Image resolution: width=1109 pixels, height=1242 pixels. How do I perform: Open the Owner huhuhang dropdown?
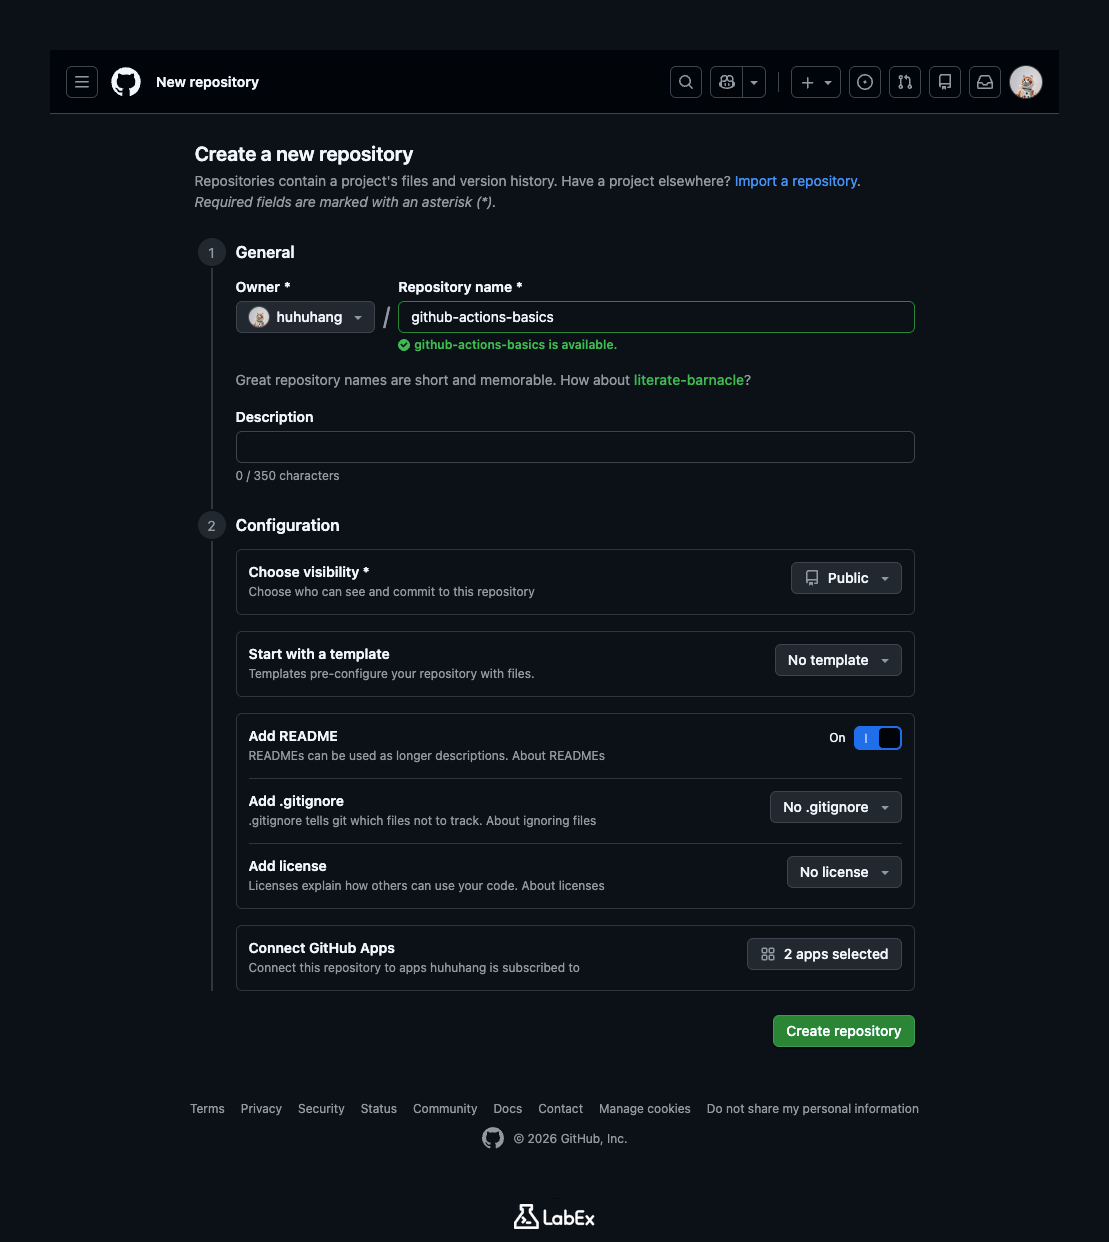[305, 317]
